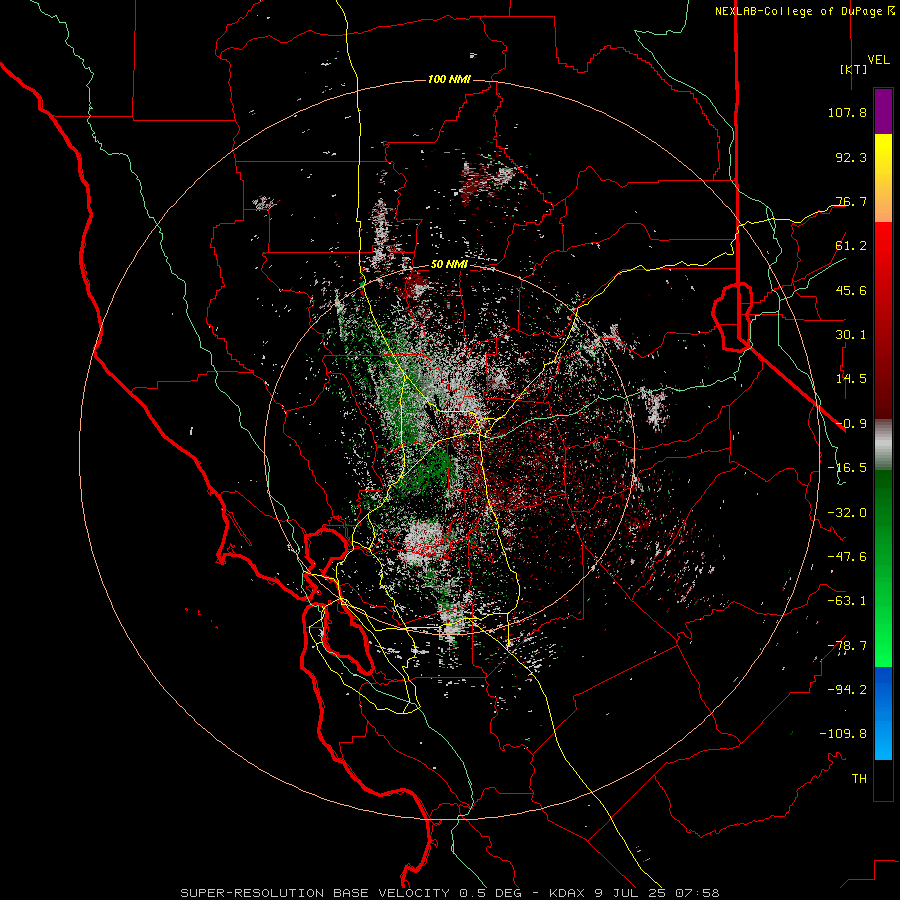This screenshot has width=900, height=900.
Task: Click the 45.6 velocity scale value
Action: coord(851,290)
